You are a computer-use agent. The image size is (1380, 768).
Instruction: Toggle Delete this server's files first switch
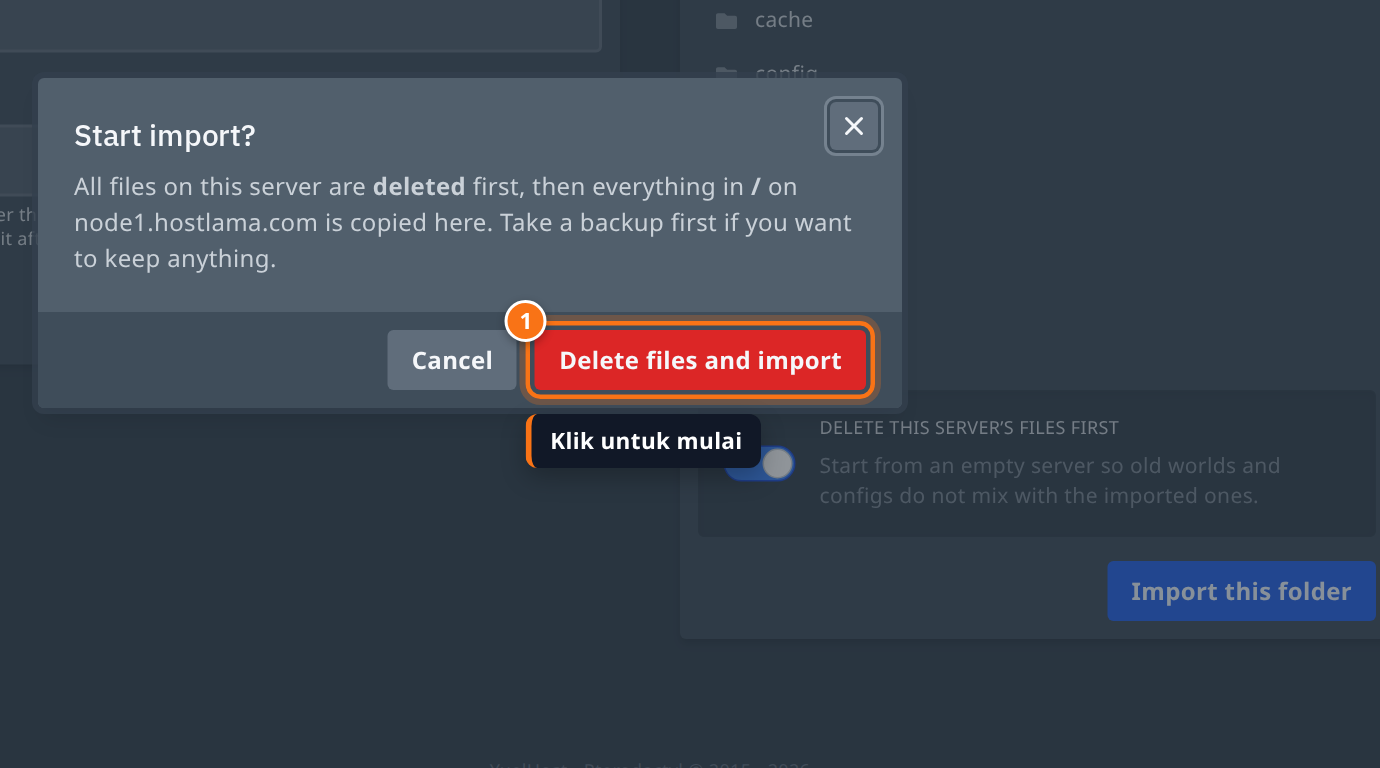tap(760, 464)
